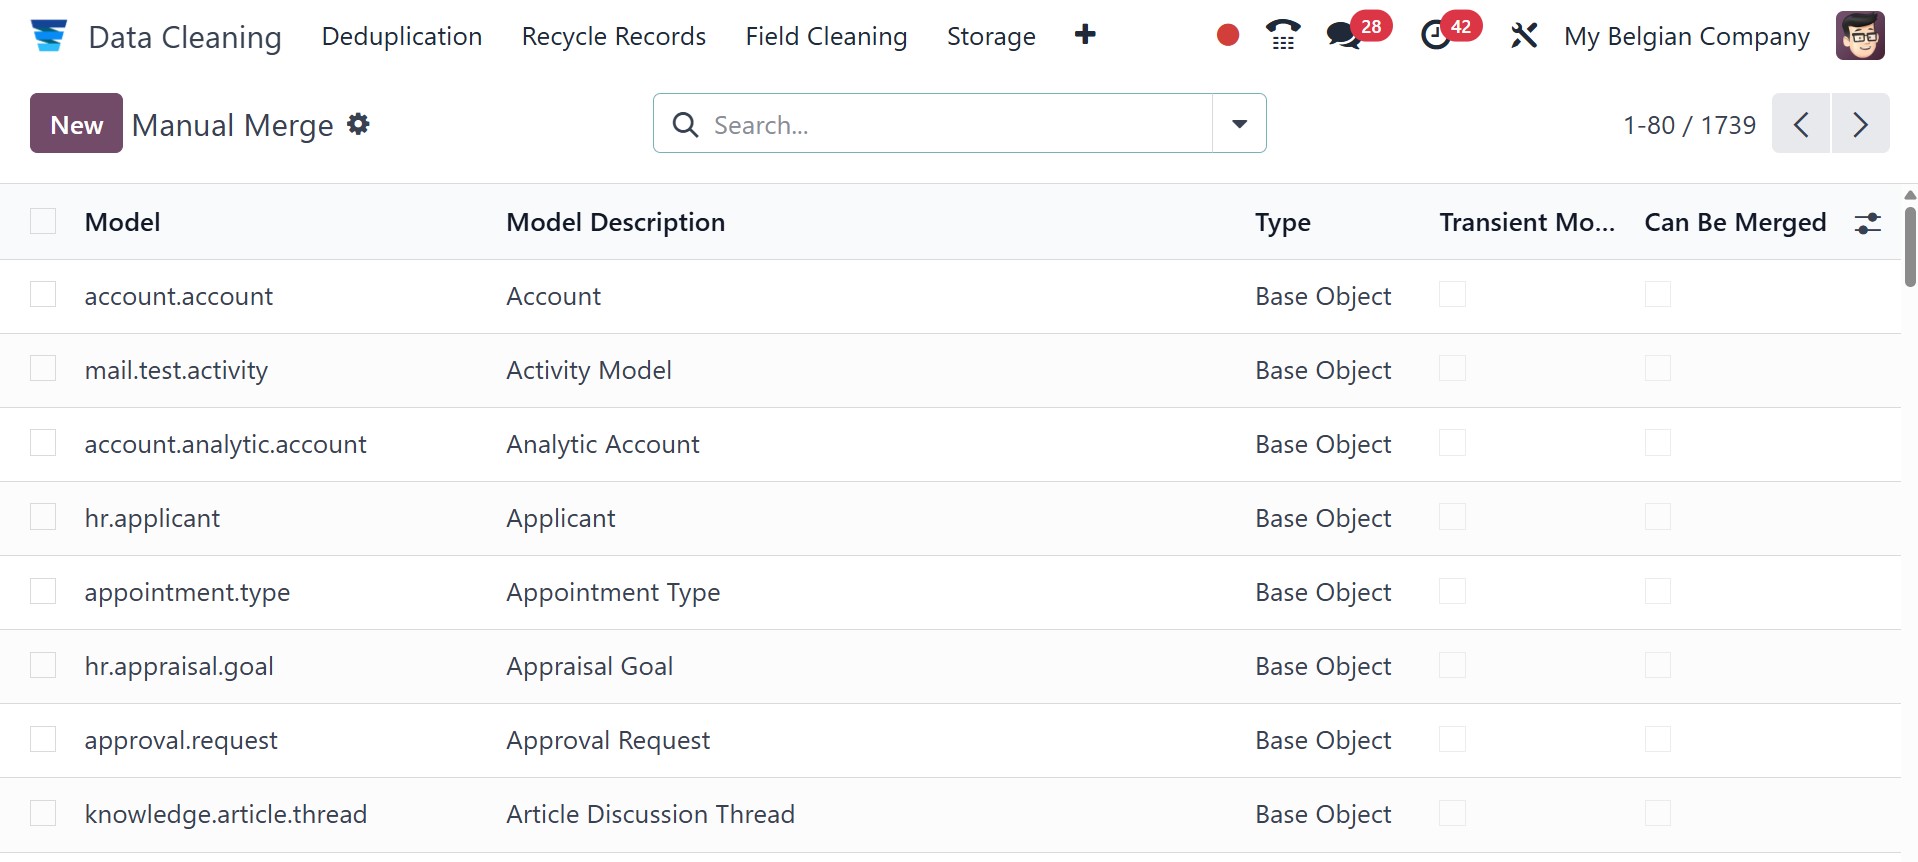
Task: Tick the account.account row checkbox
Action: point(43,295)
